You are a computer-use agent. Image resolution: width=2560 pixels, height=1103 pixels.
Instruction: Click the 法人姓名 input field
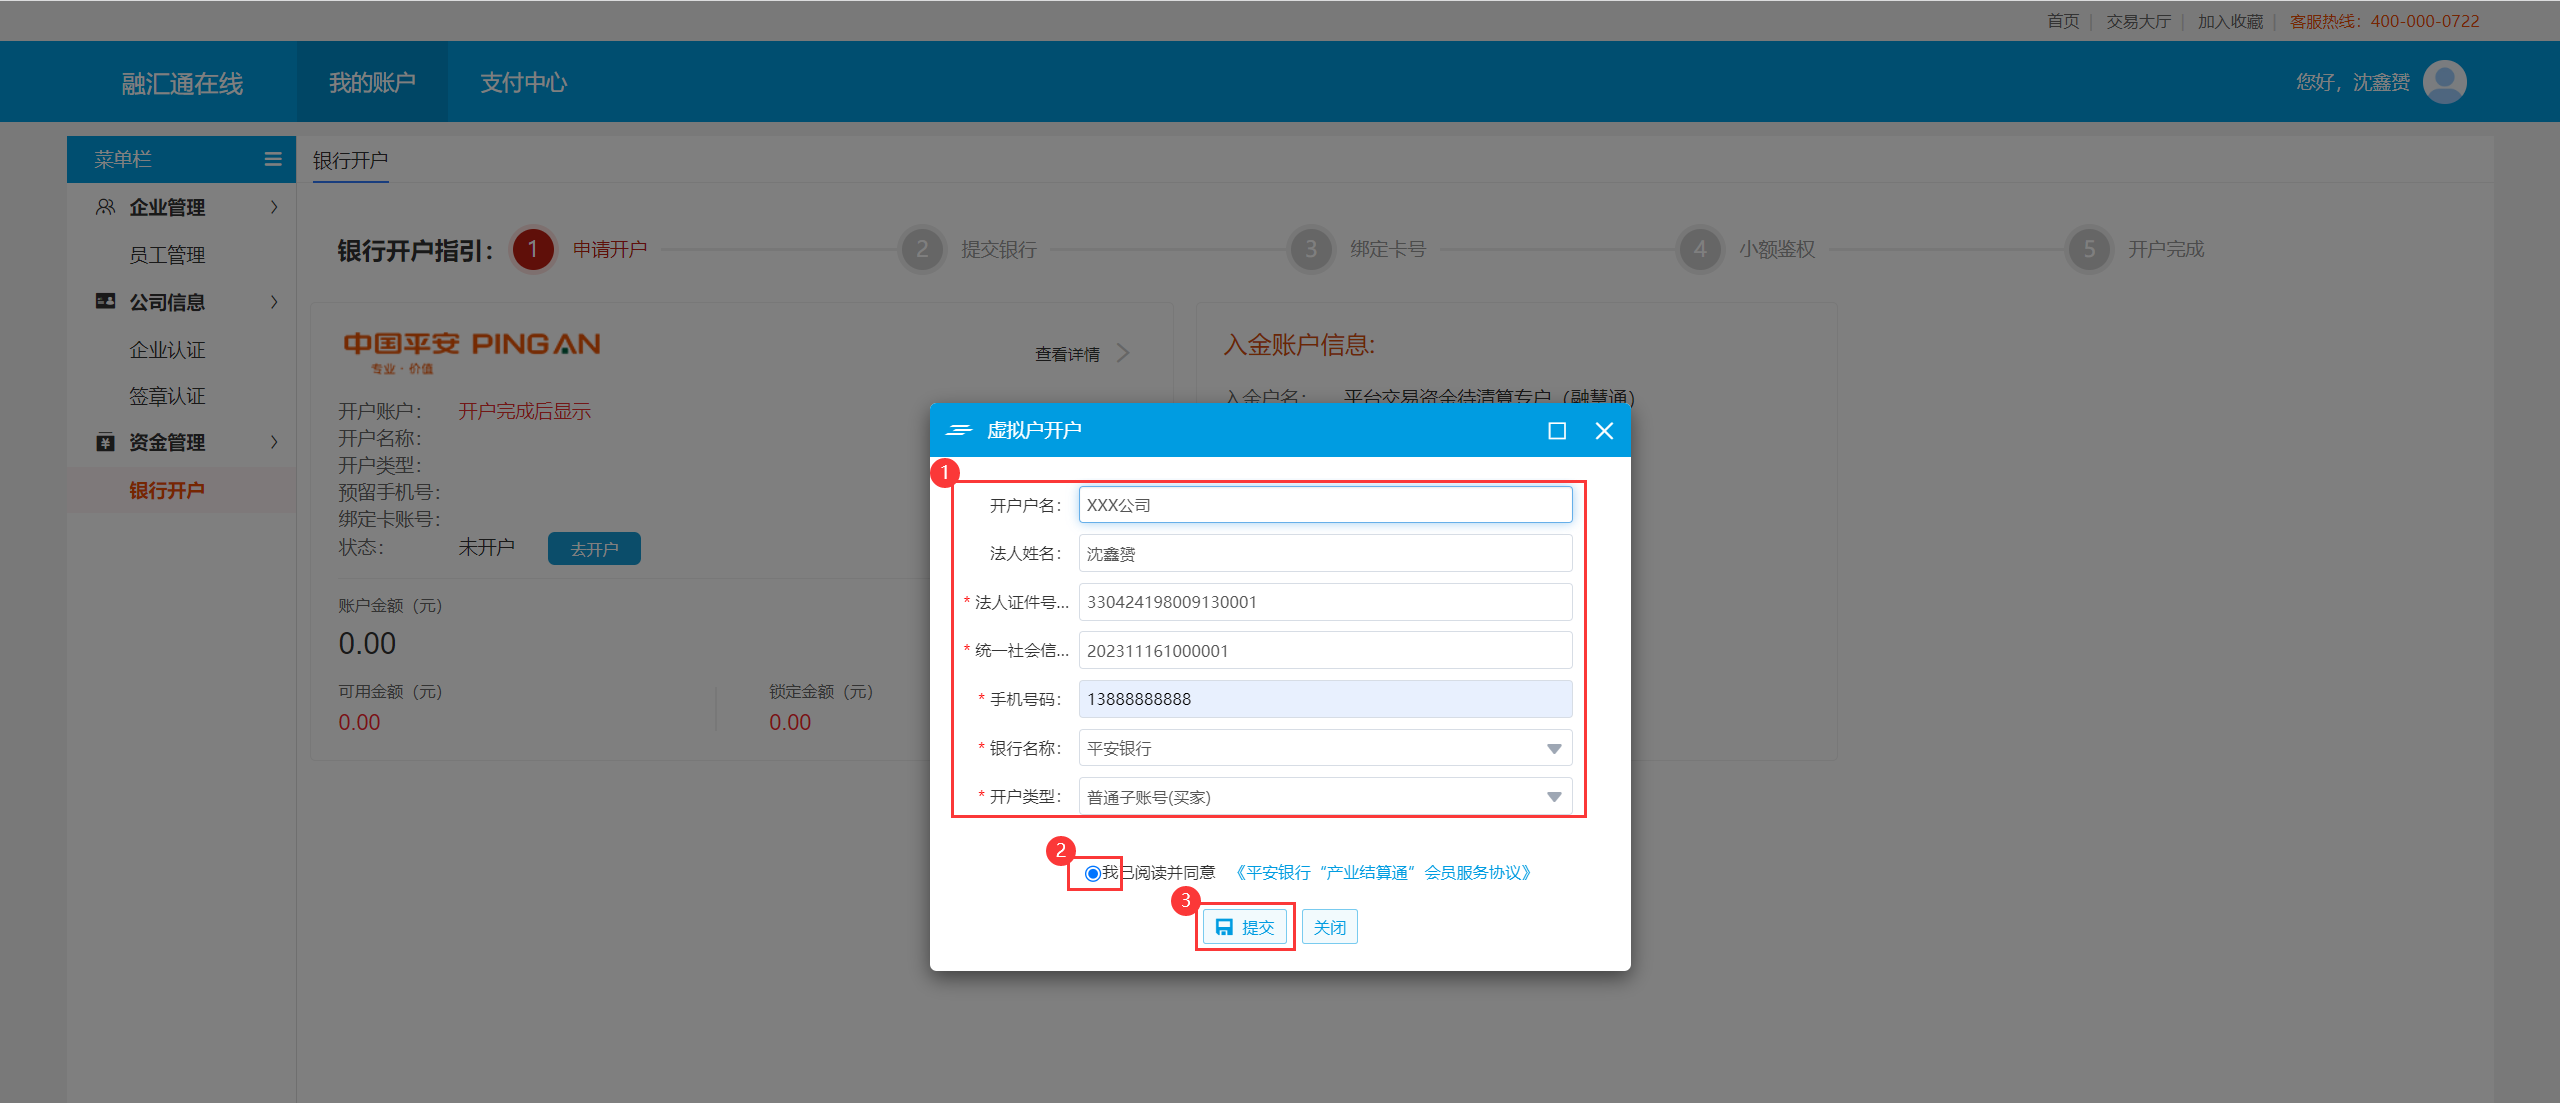[x=1325, y=553]
